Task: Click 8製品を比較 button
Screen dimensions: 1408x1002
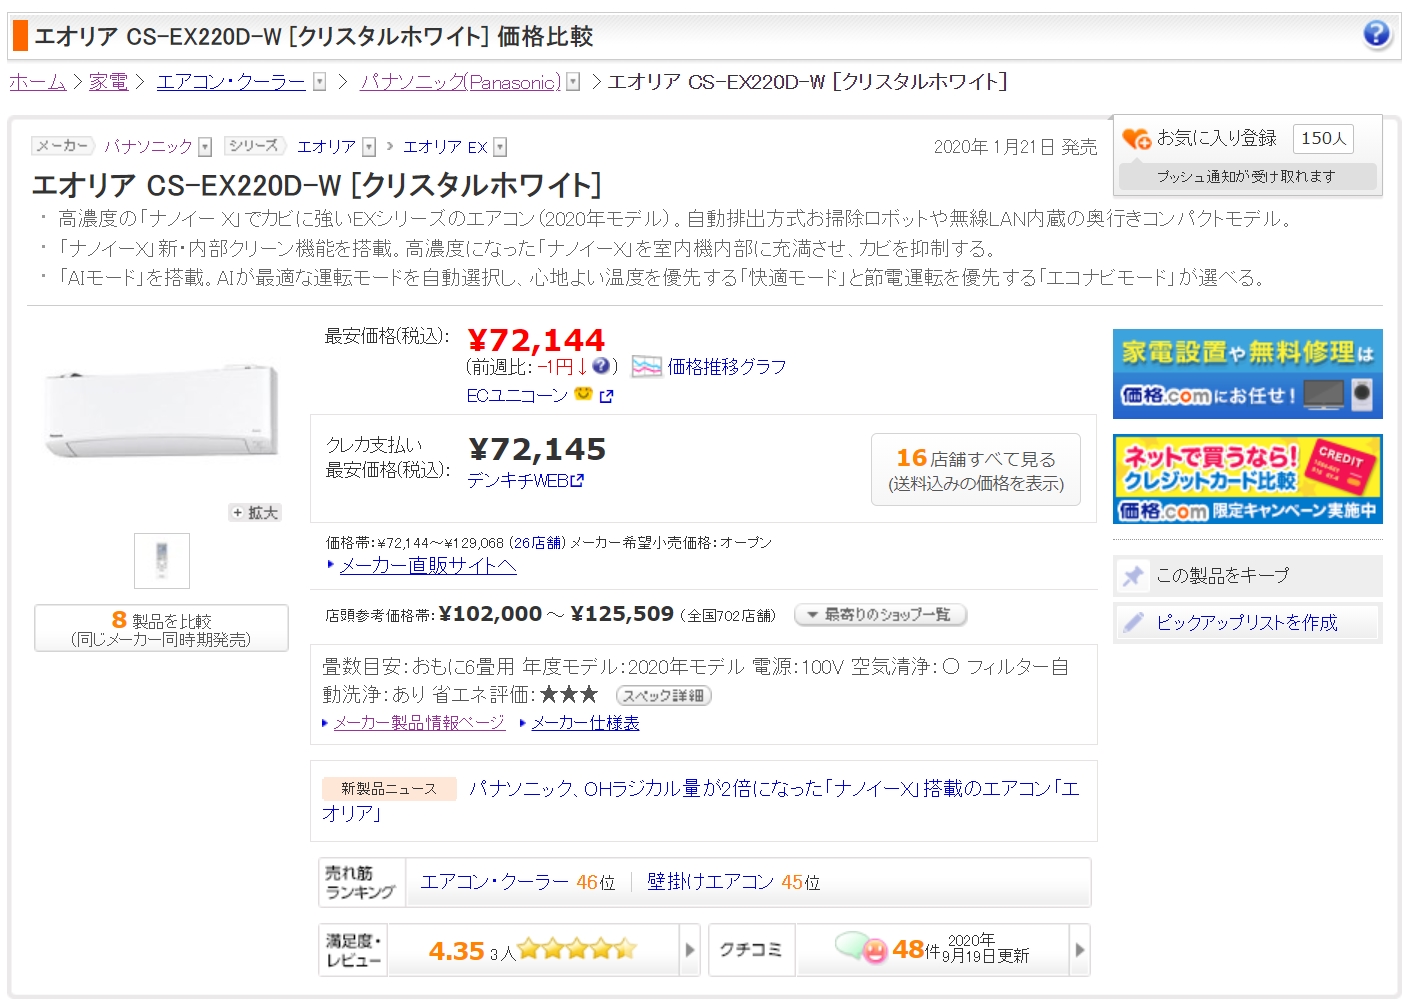Action: [x=161, y=629]
